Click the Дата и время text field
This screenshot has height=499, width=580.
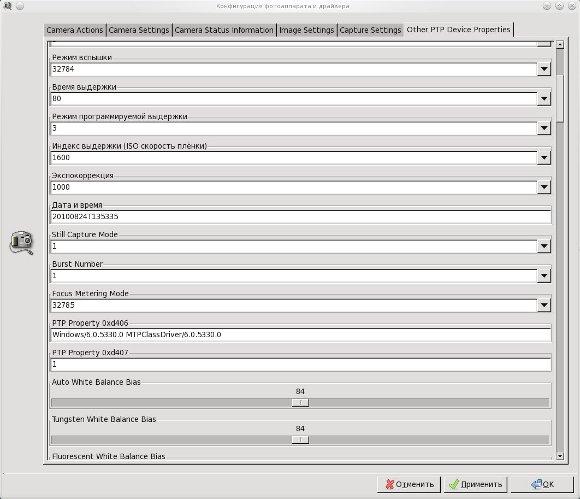300,216
